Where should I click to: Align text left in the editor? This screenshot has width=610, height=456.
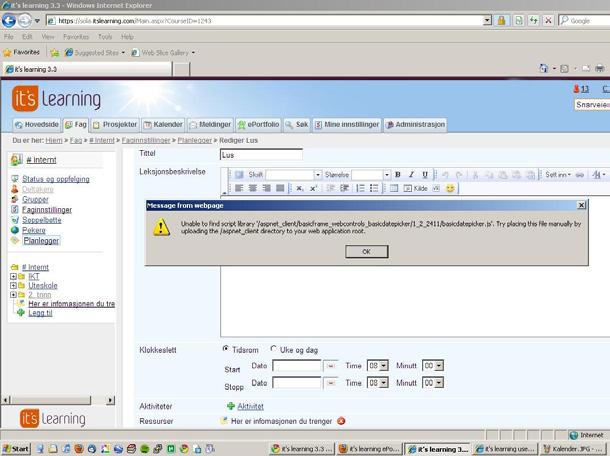tap(239, 188)
